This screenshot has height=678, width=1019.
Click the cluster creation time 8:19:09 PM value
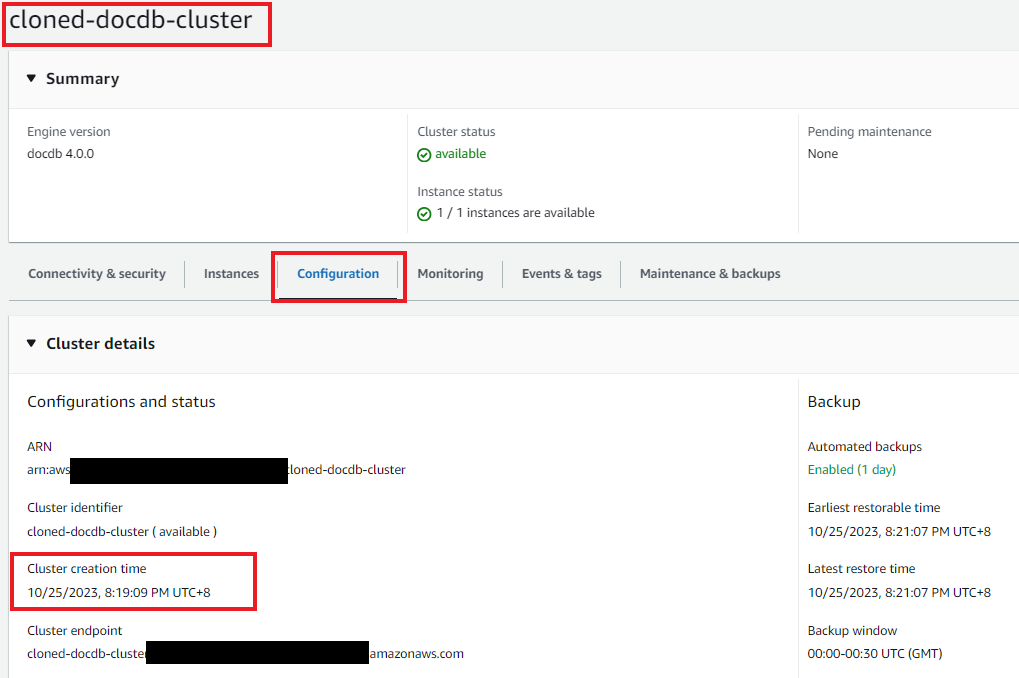point(119,592)
